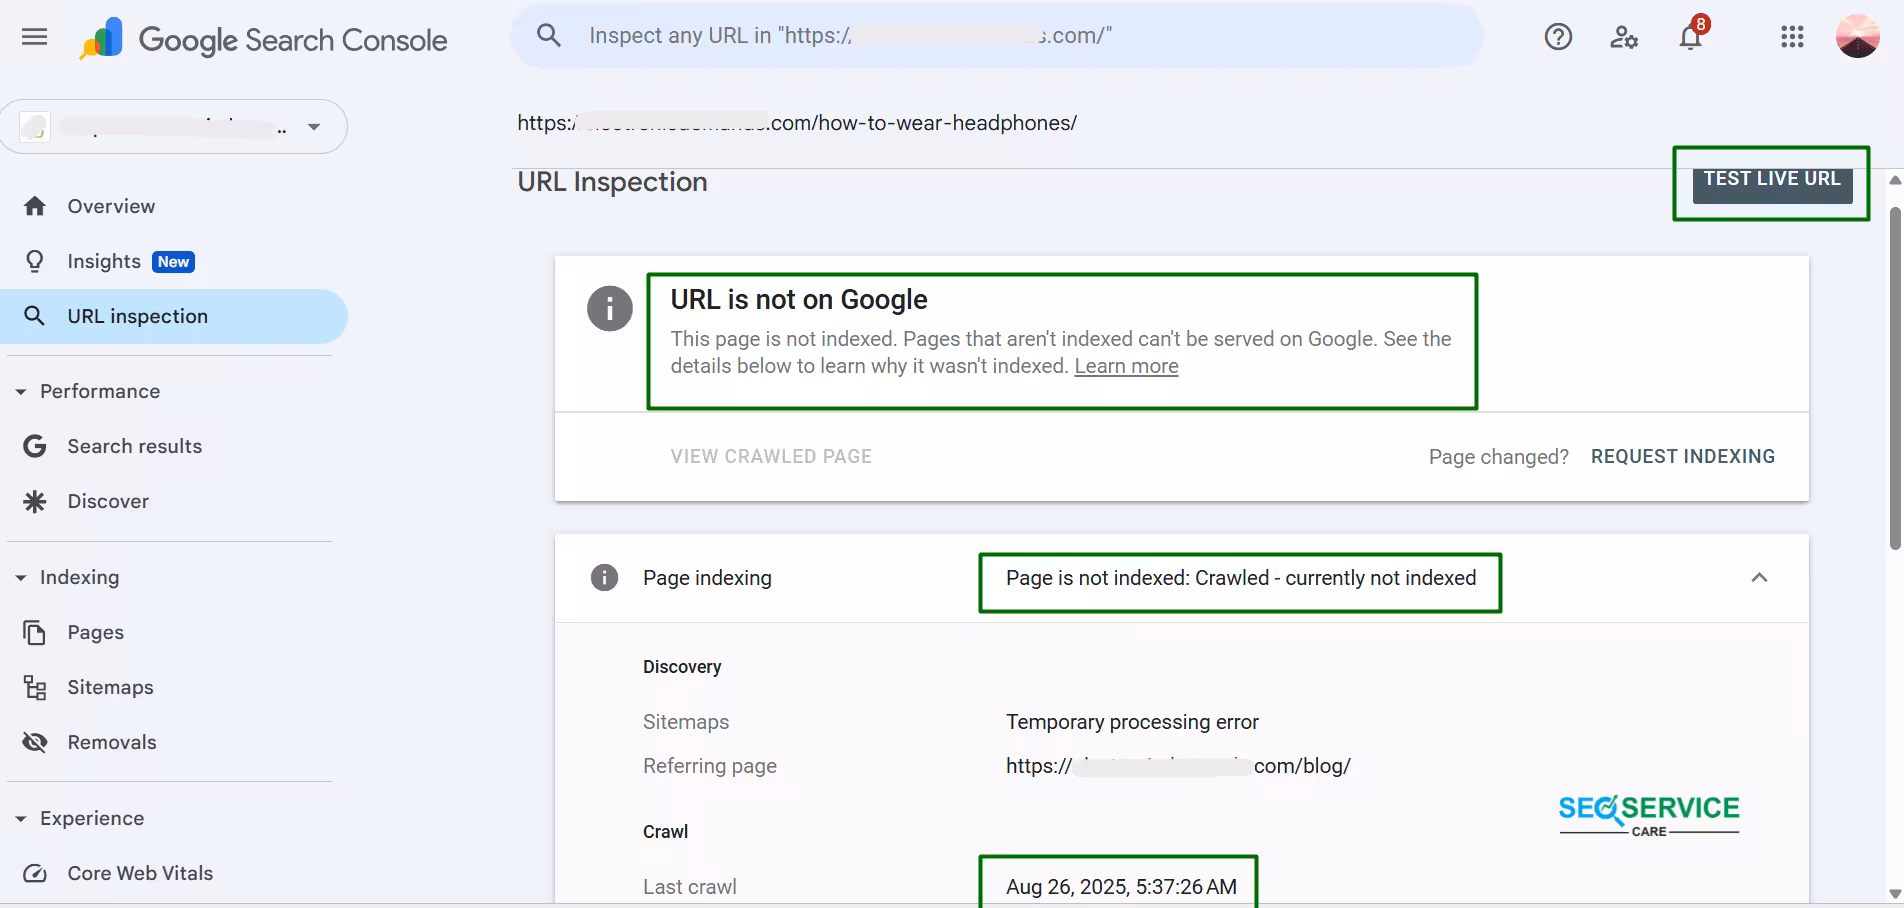1904x908 pixels.
Task: Open the Learn more link
Action: click(1125, 366)
